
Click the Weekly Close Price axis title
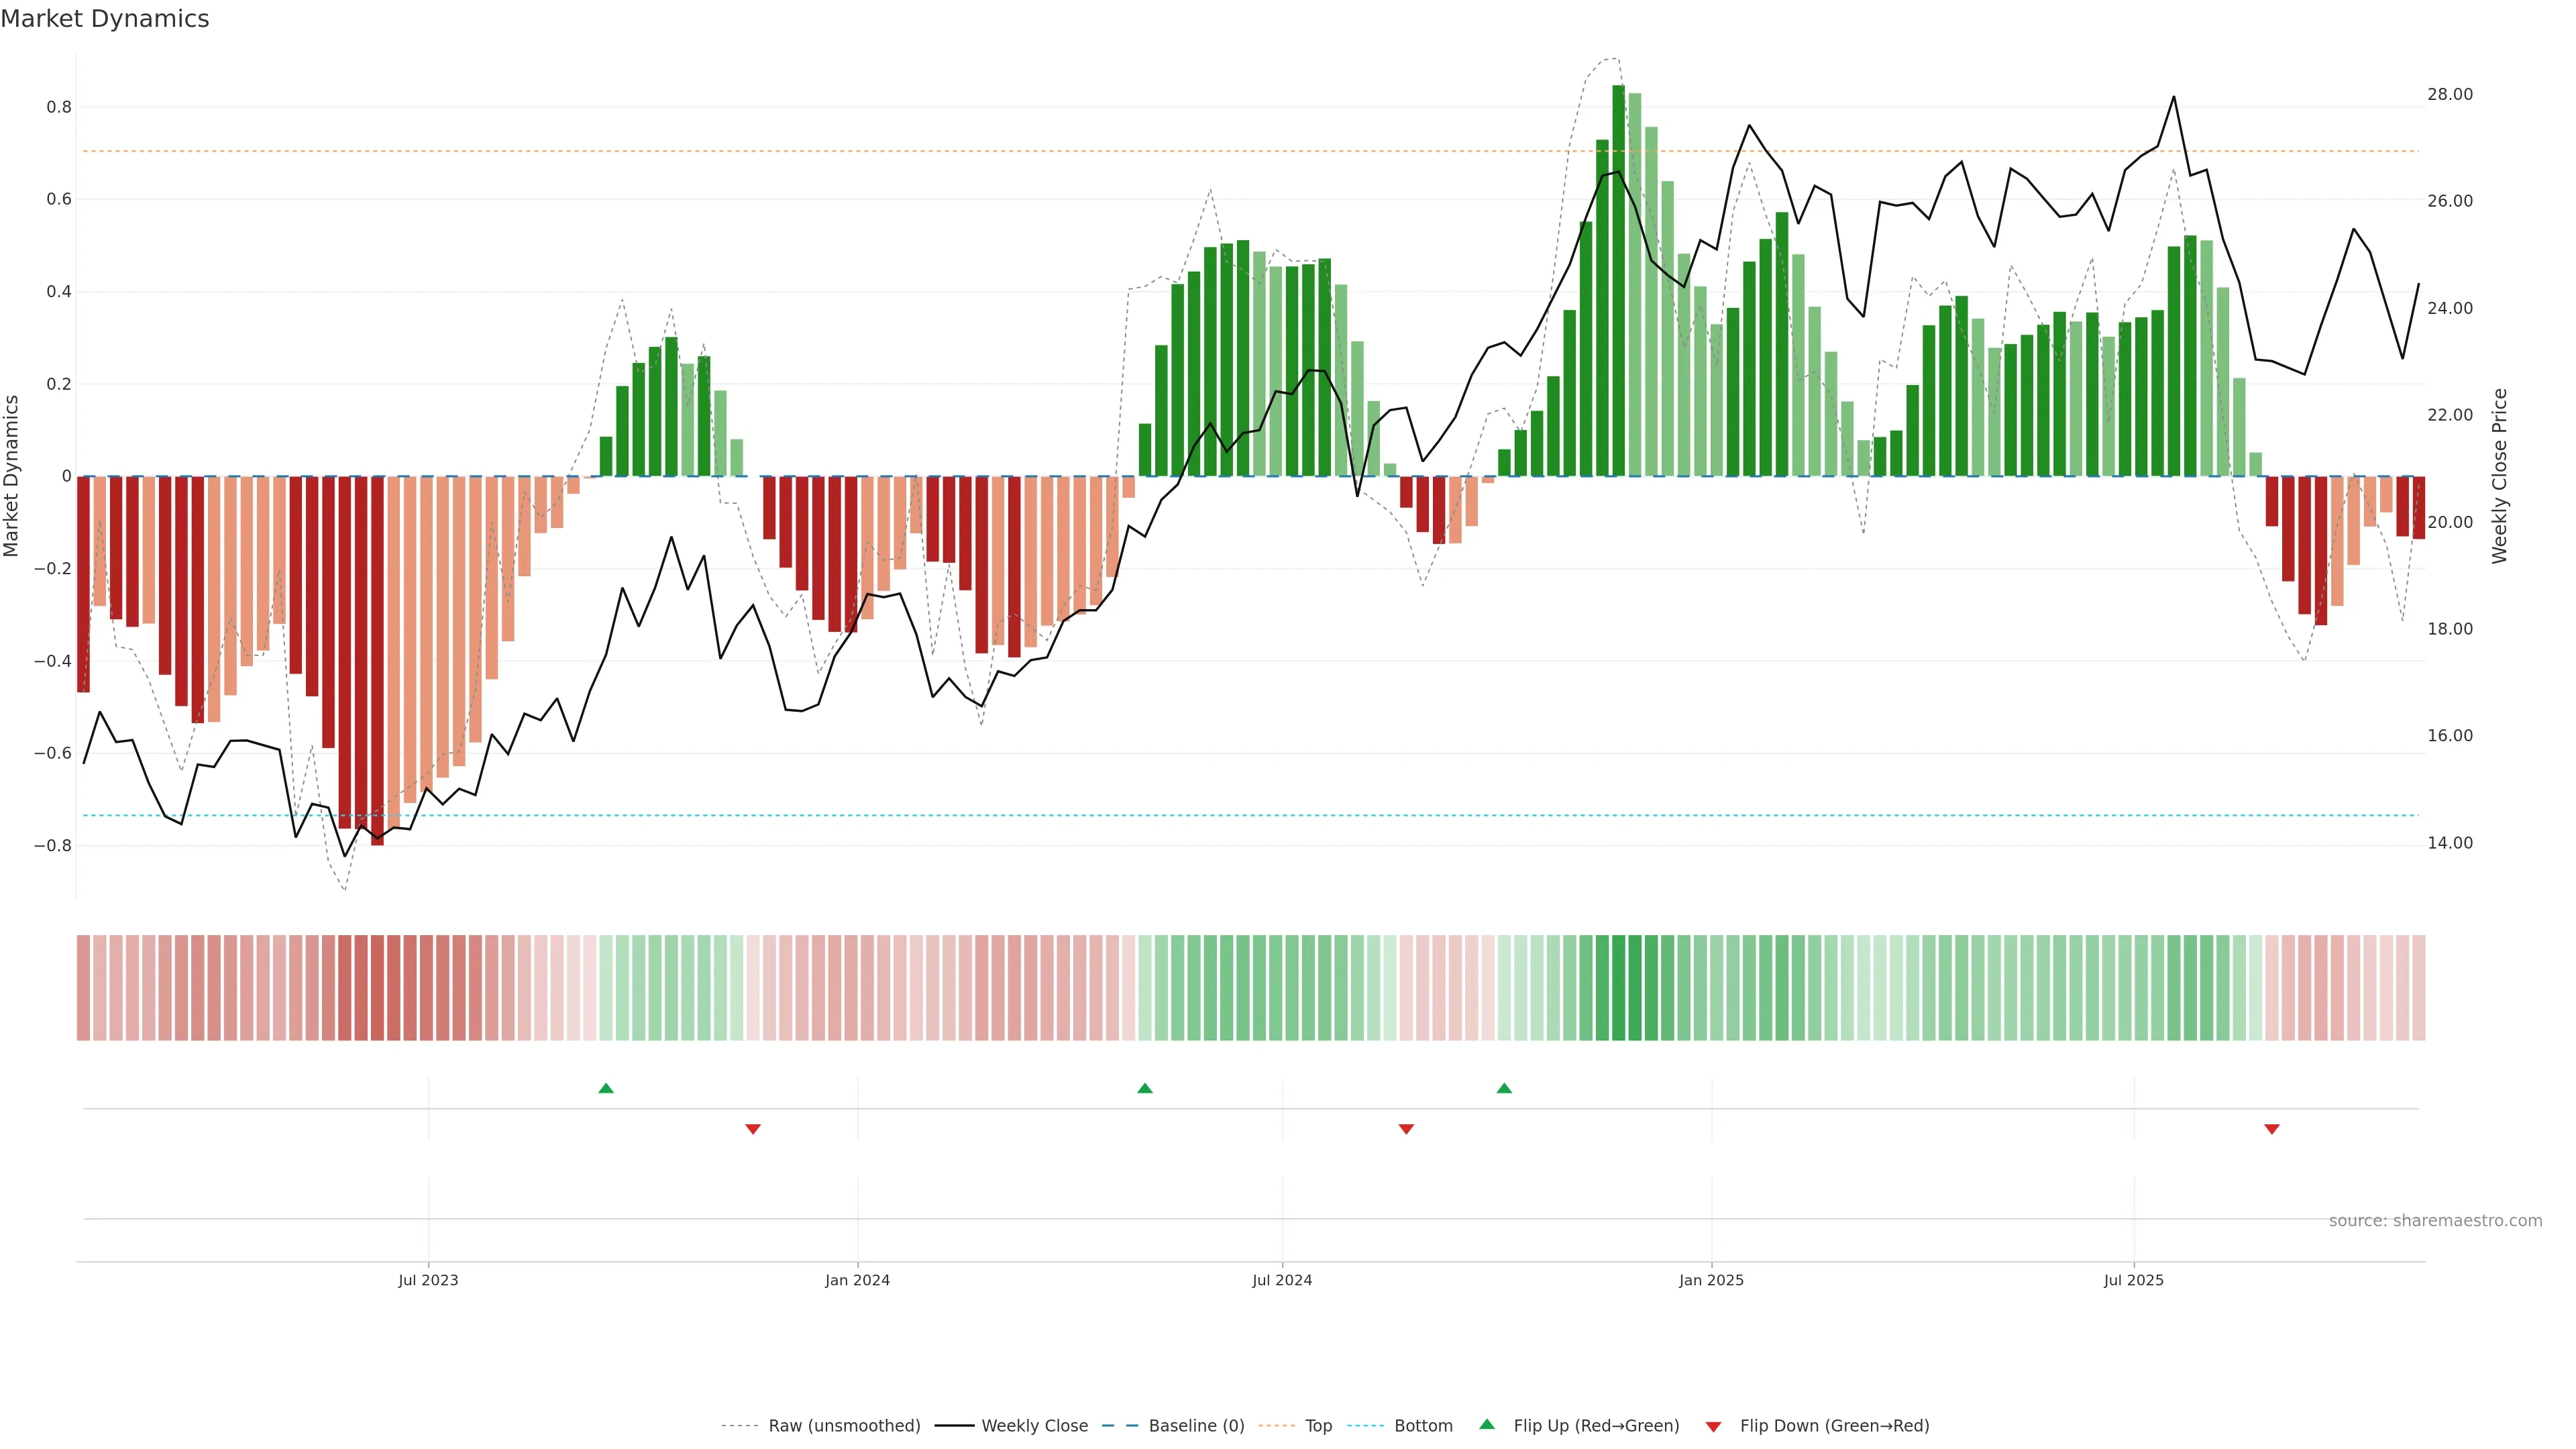click(2499, 476)
